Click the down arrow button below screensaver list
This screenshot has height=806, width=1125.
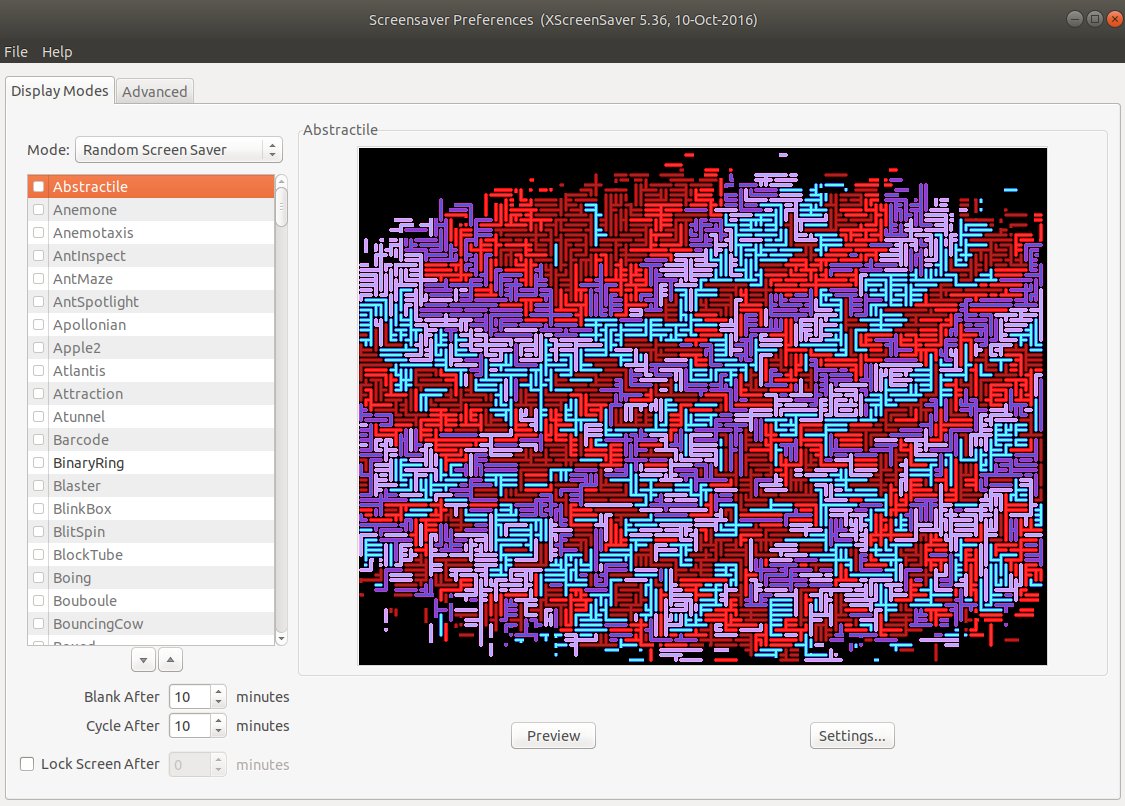(143, 660)
